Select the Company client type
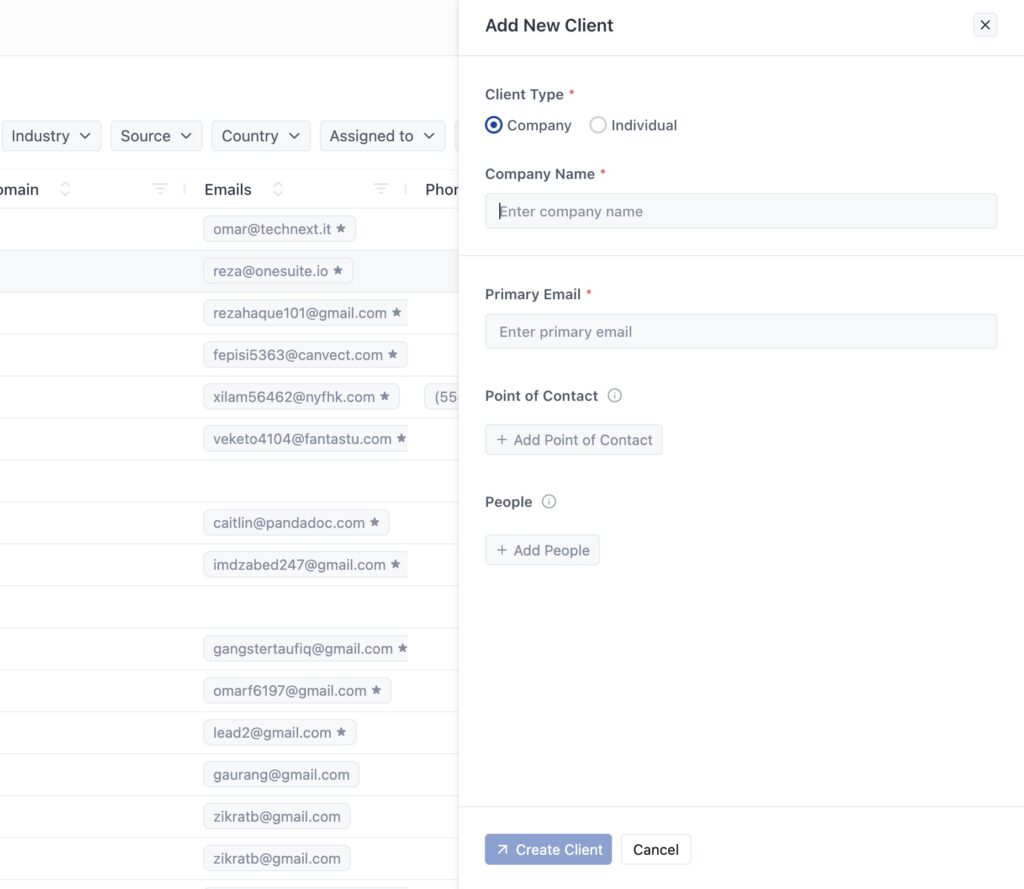The width and height of the screenshot is (1024, 889). point(493,125)
